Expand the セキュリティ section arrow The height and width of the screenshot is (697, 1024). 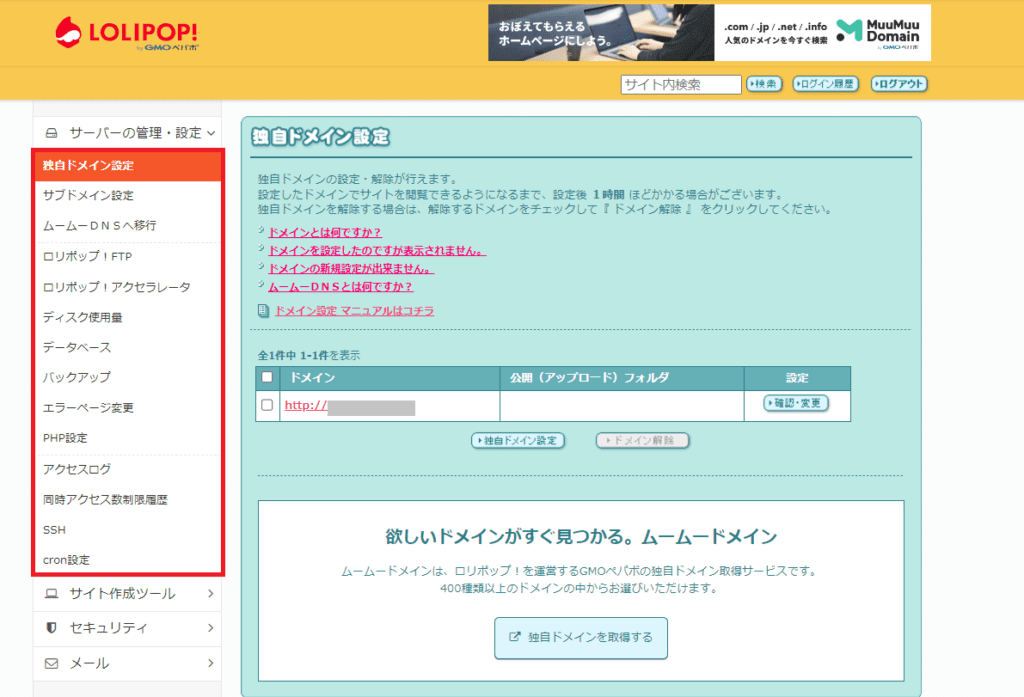tap(210, 628)
